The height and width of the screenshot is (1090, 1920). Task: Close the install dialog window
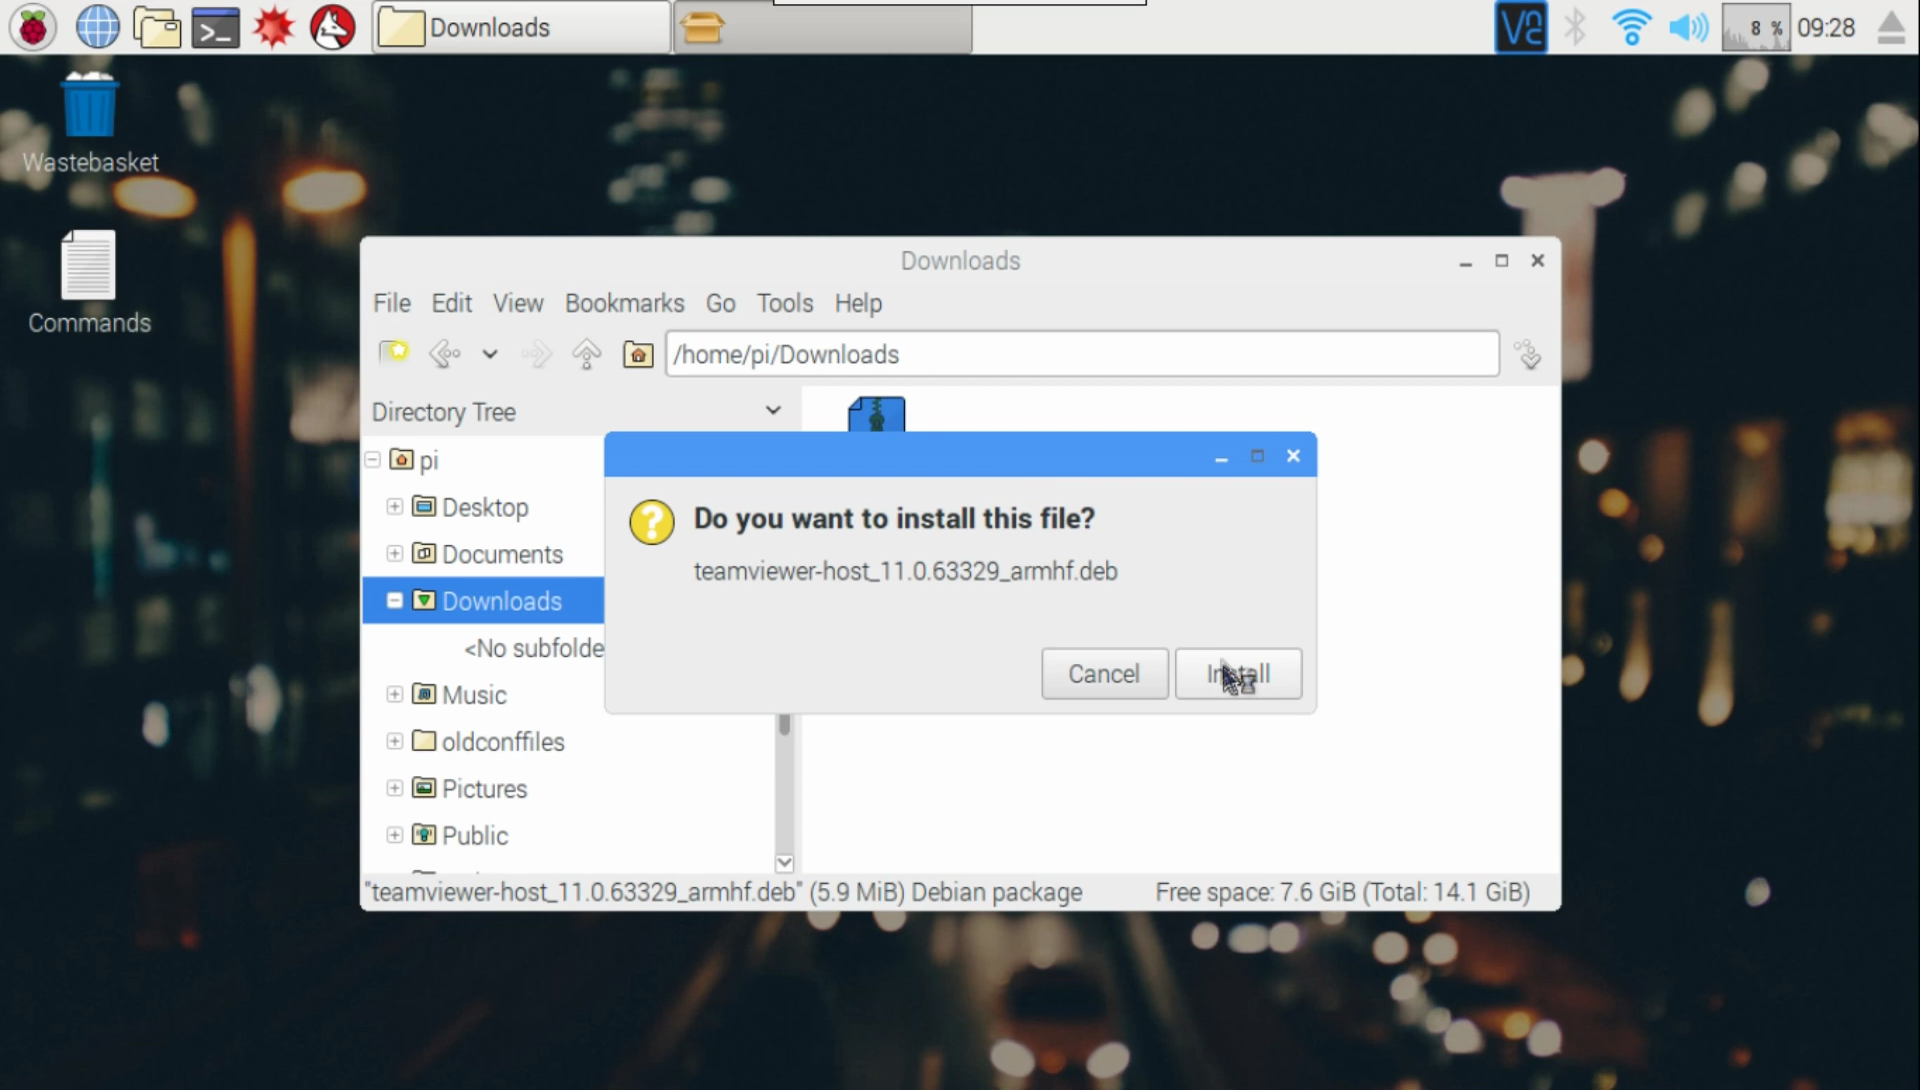(1293, 456)
